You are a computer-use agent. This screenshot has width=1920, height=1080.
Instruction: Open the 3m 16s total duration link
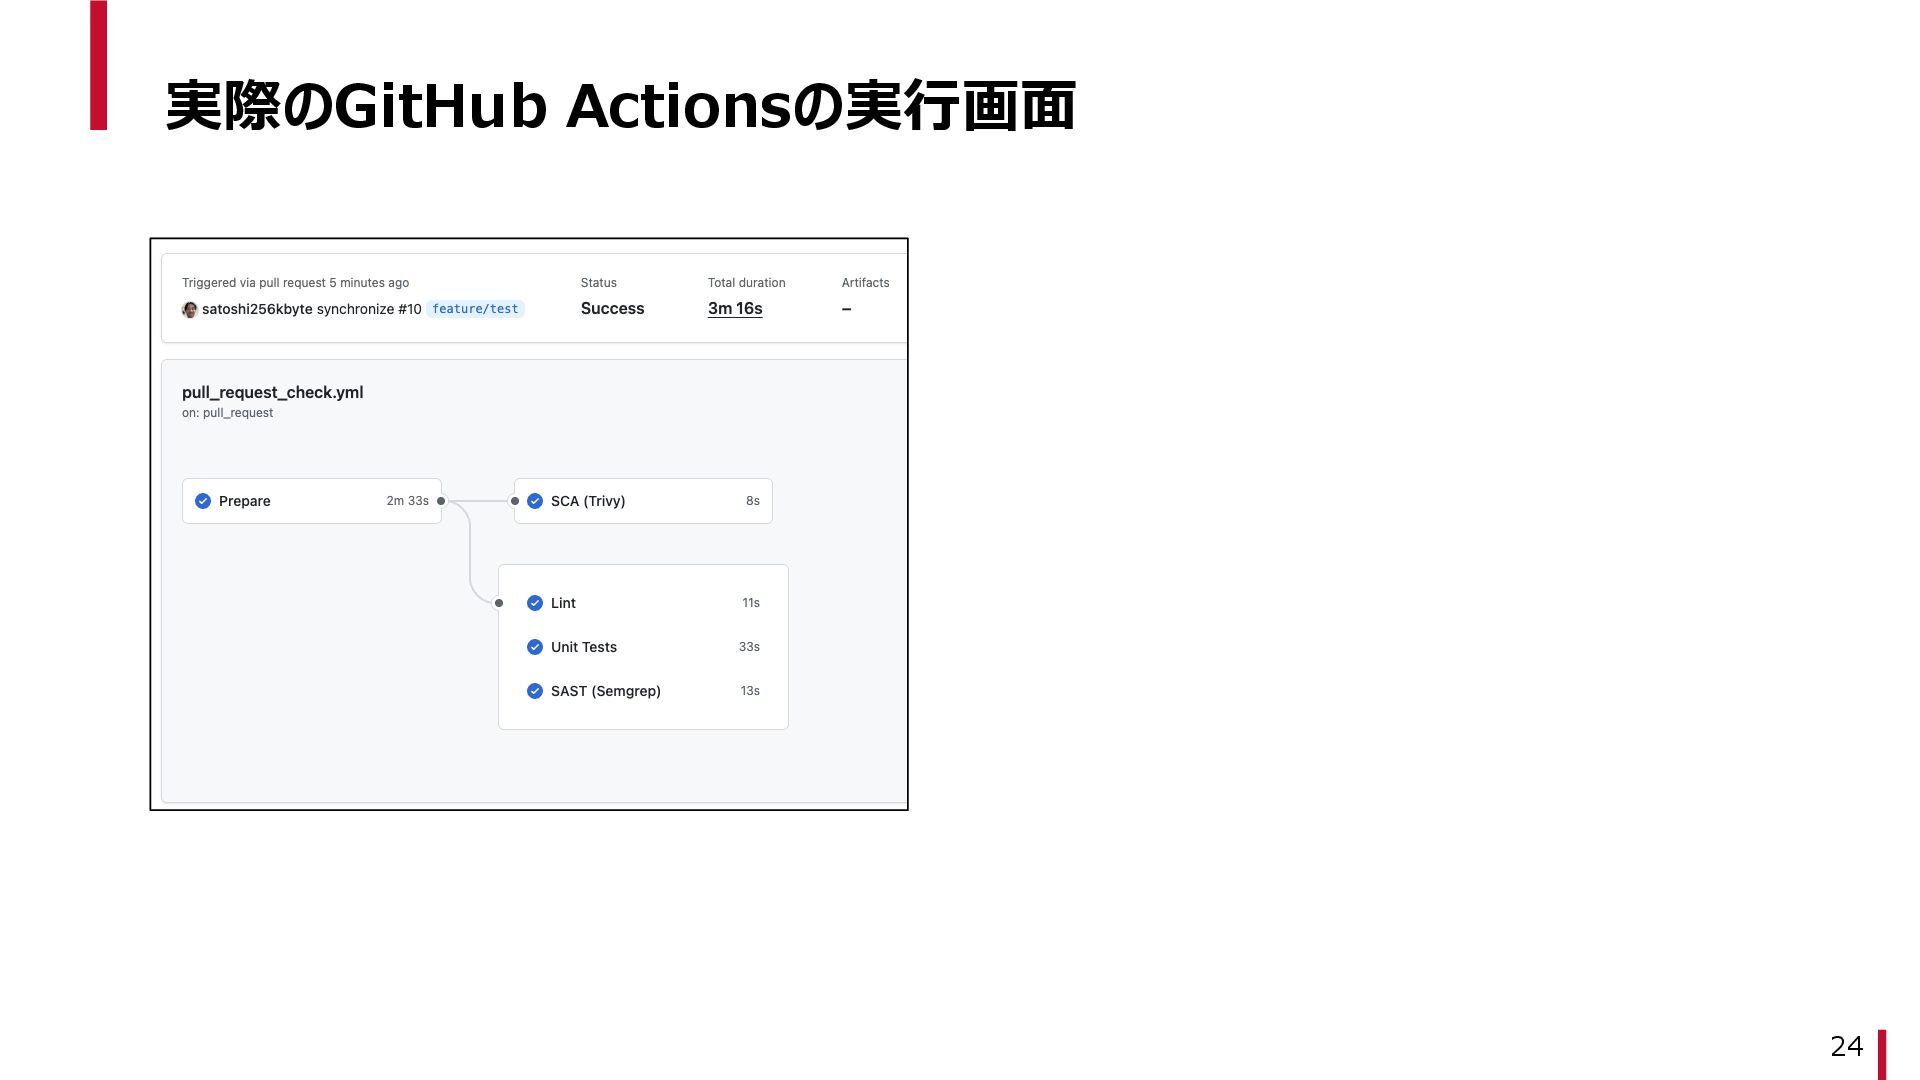coord(735,309)
